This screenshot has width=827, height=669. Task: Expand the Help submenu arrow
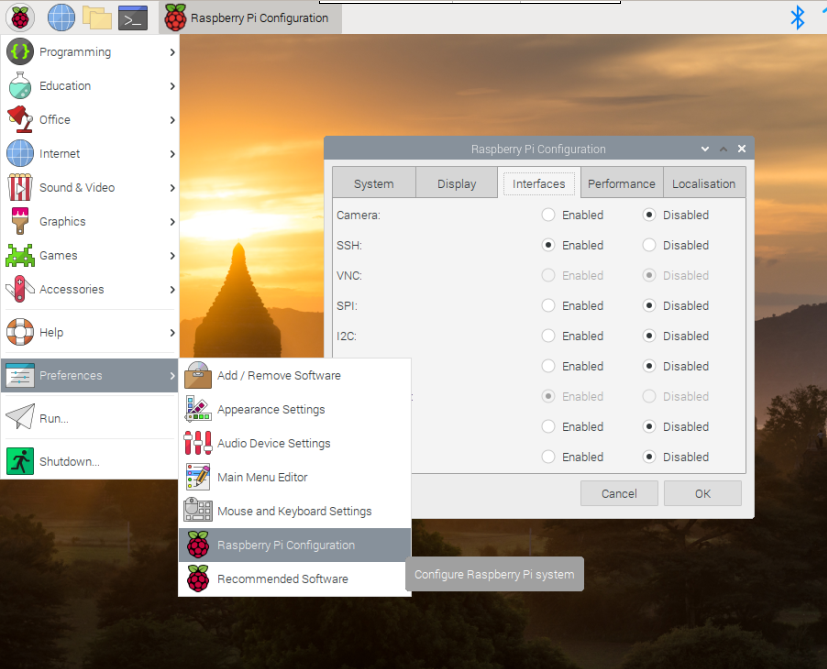coord(172,332)
